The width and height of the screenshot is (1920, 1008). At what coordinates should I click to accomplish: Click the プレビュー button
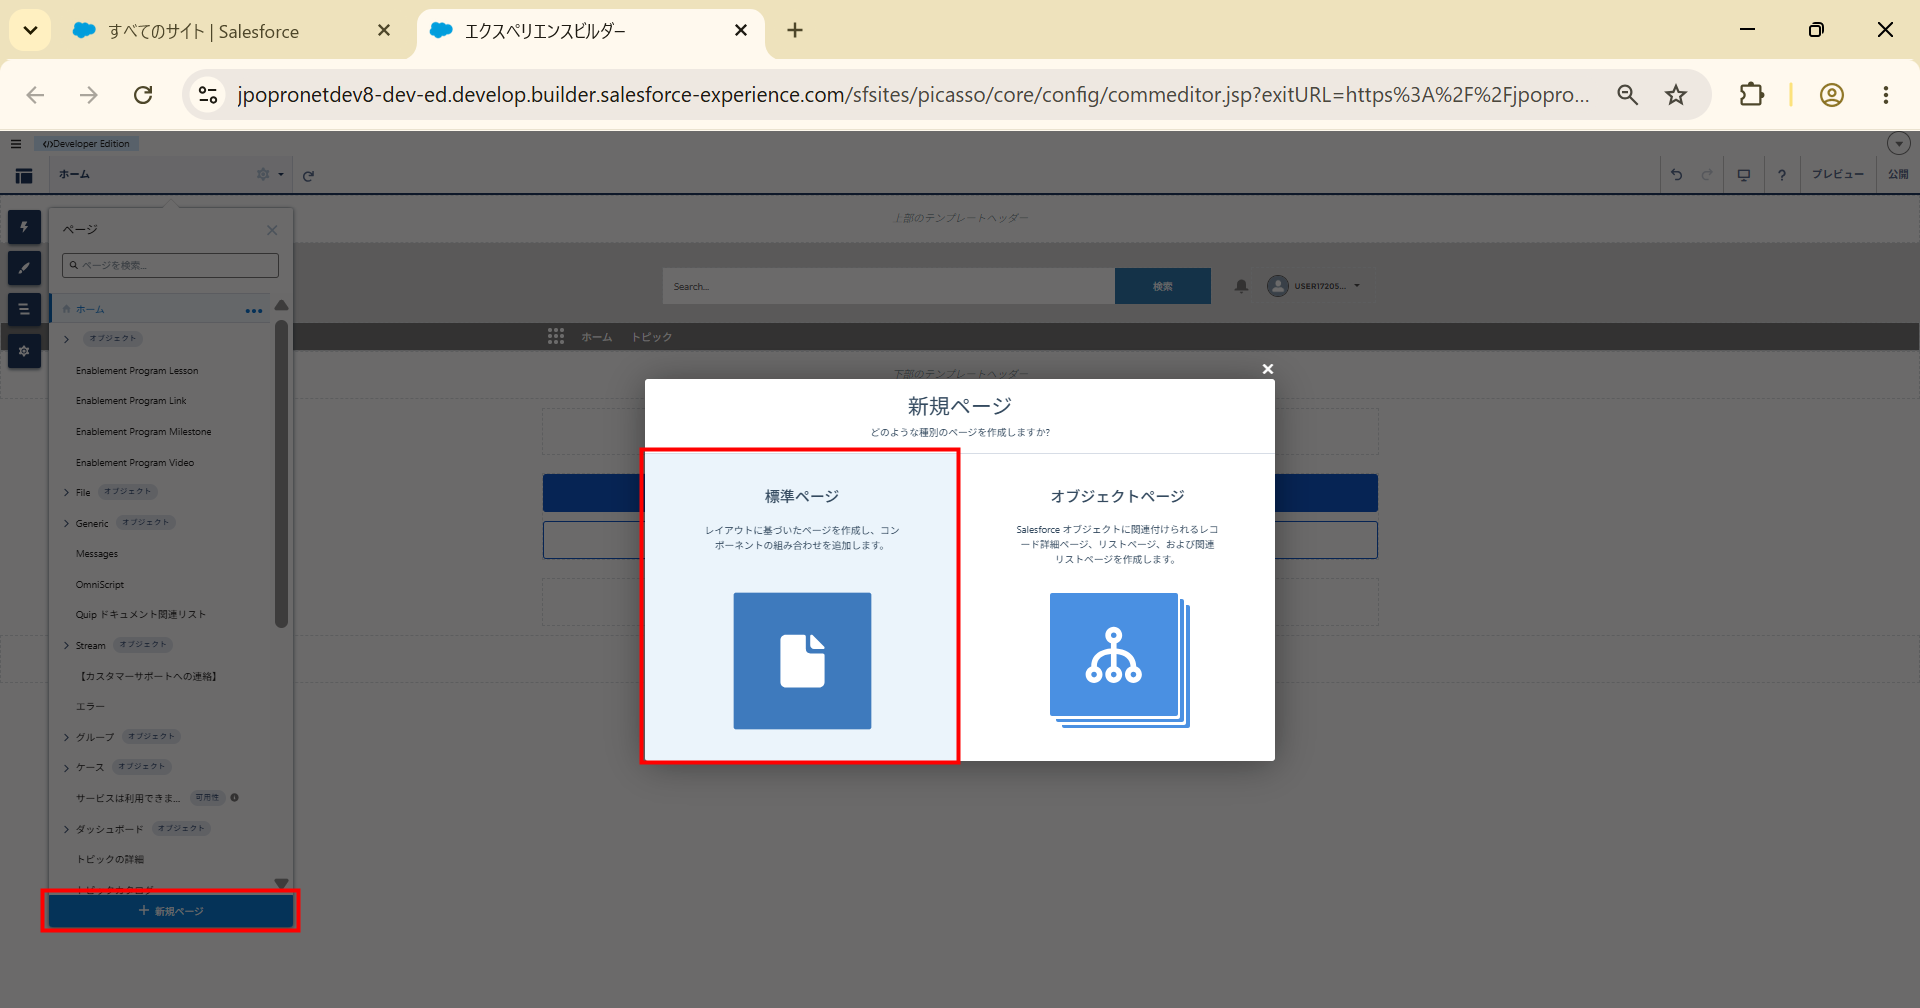tap(1838, 174)
